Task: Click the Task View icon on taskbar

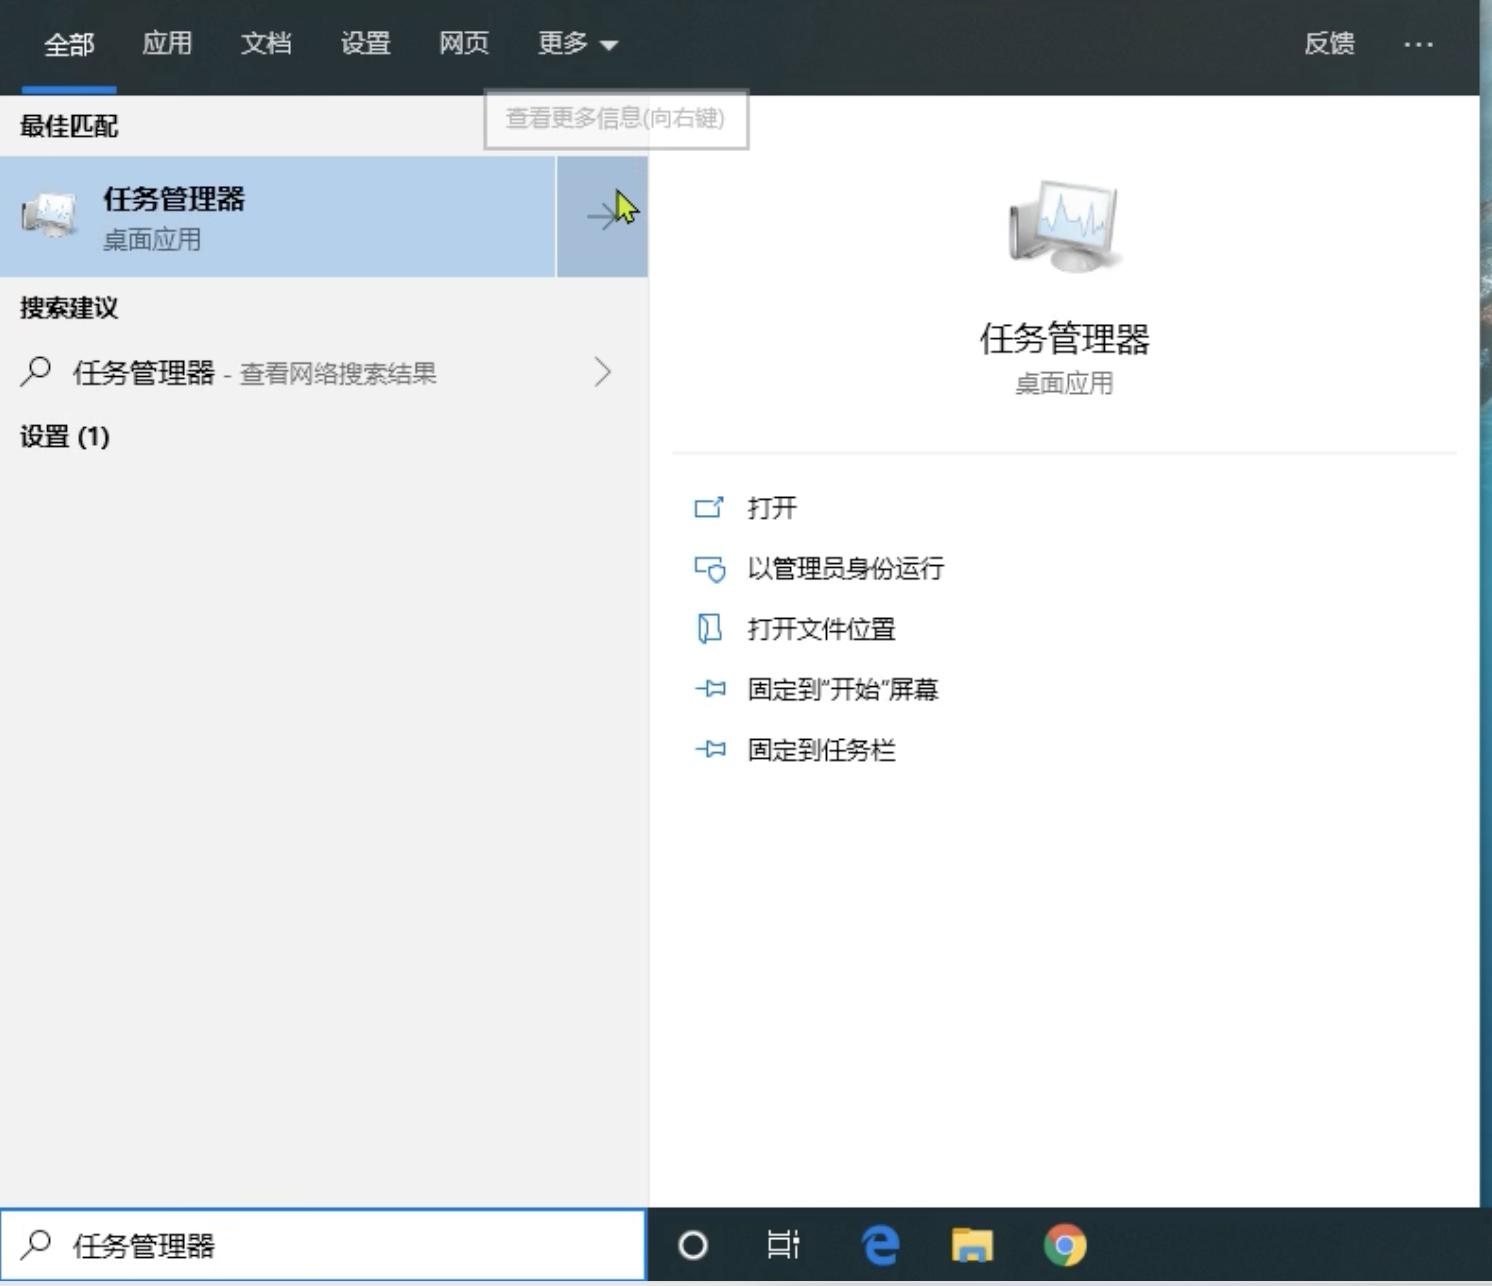Action: [784, 1244]
